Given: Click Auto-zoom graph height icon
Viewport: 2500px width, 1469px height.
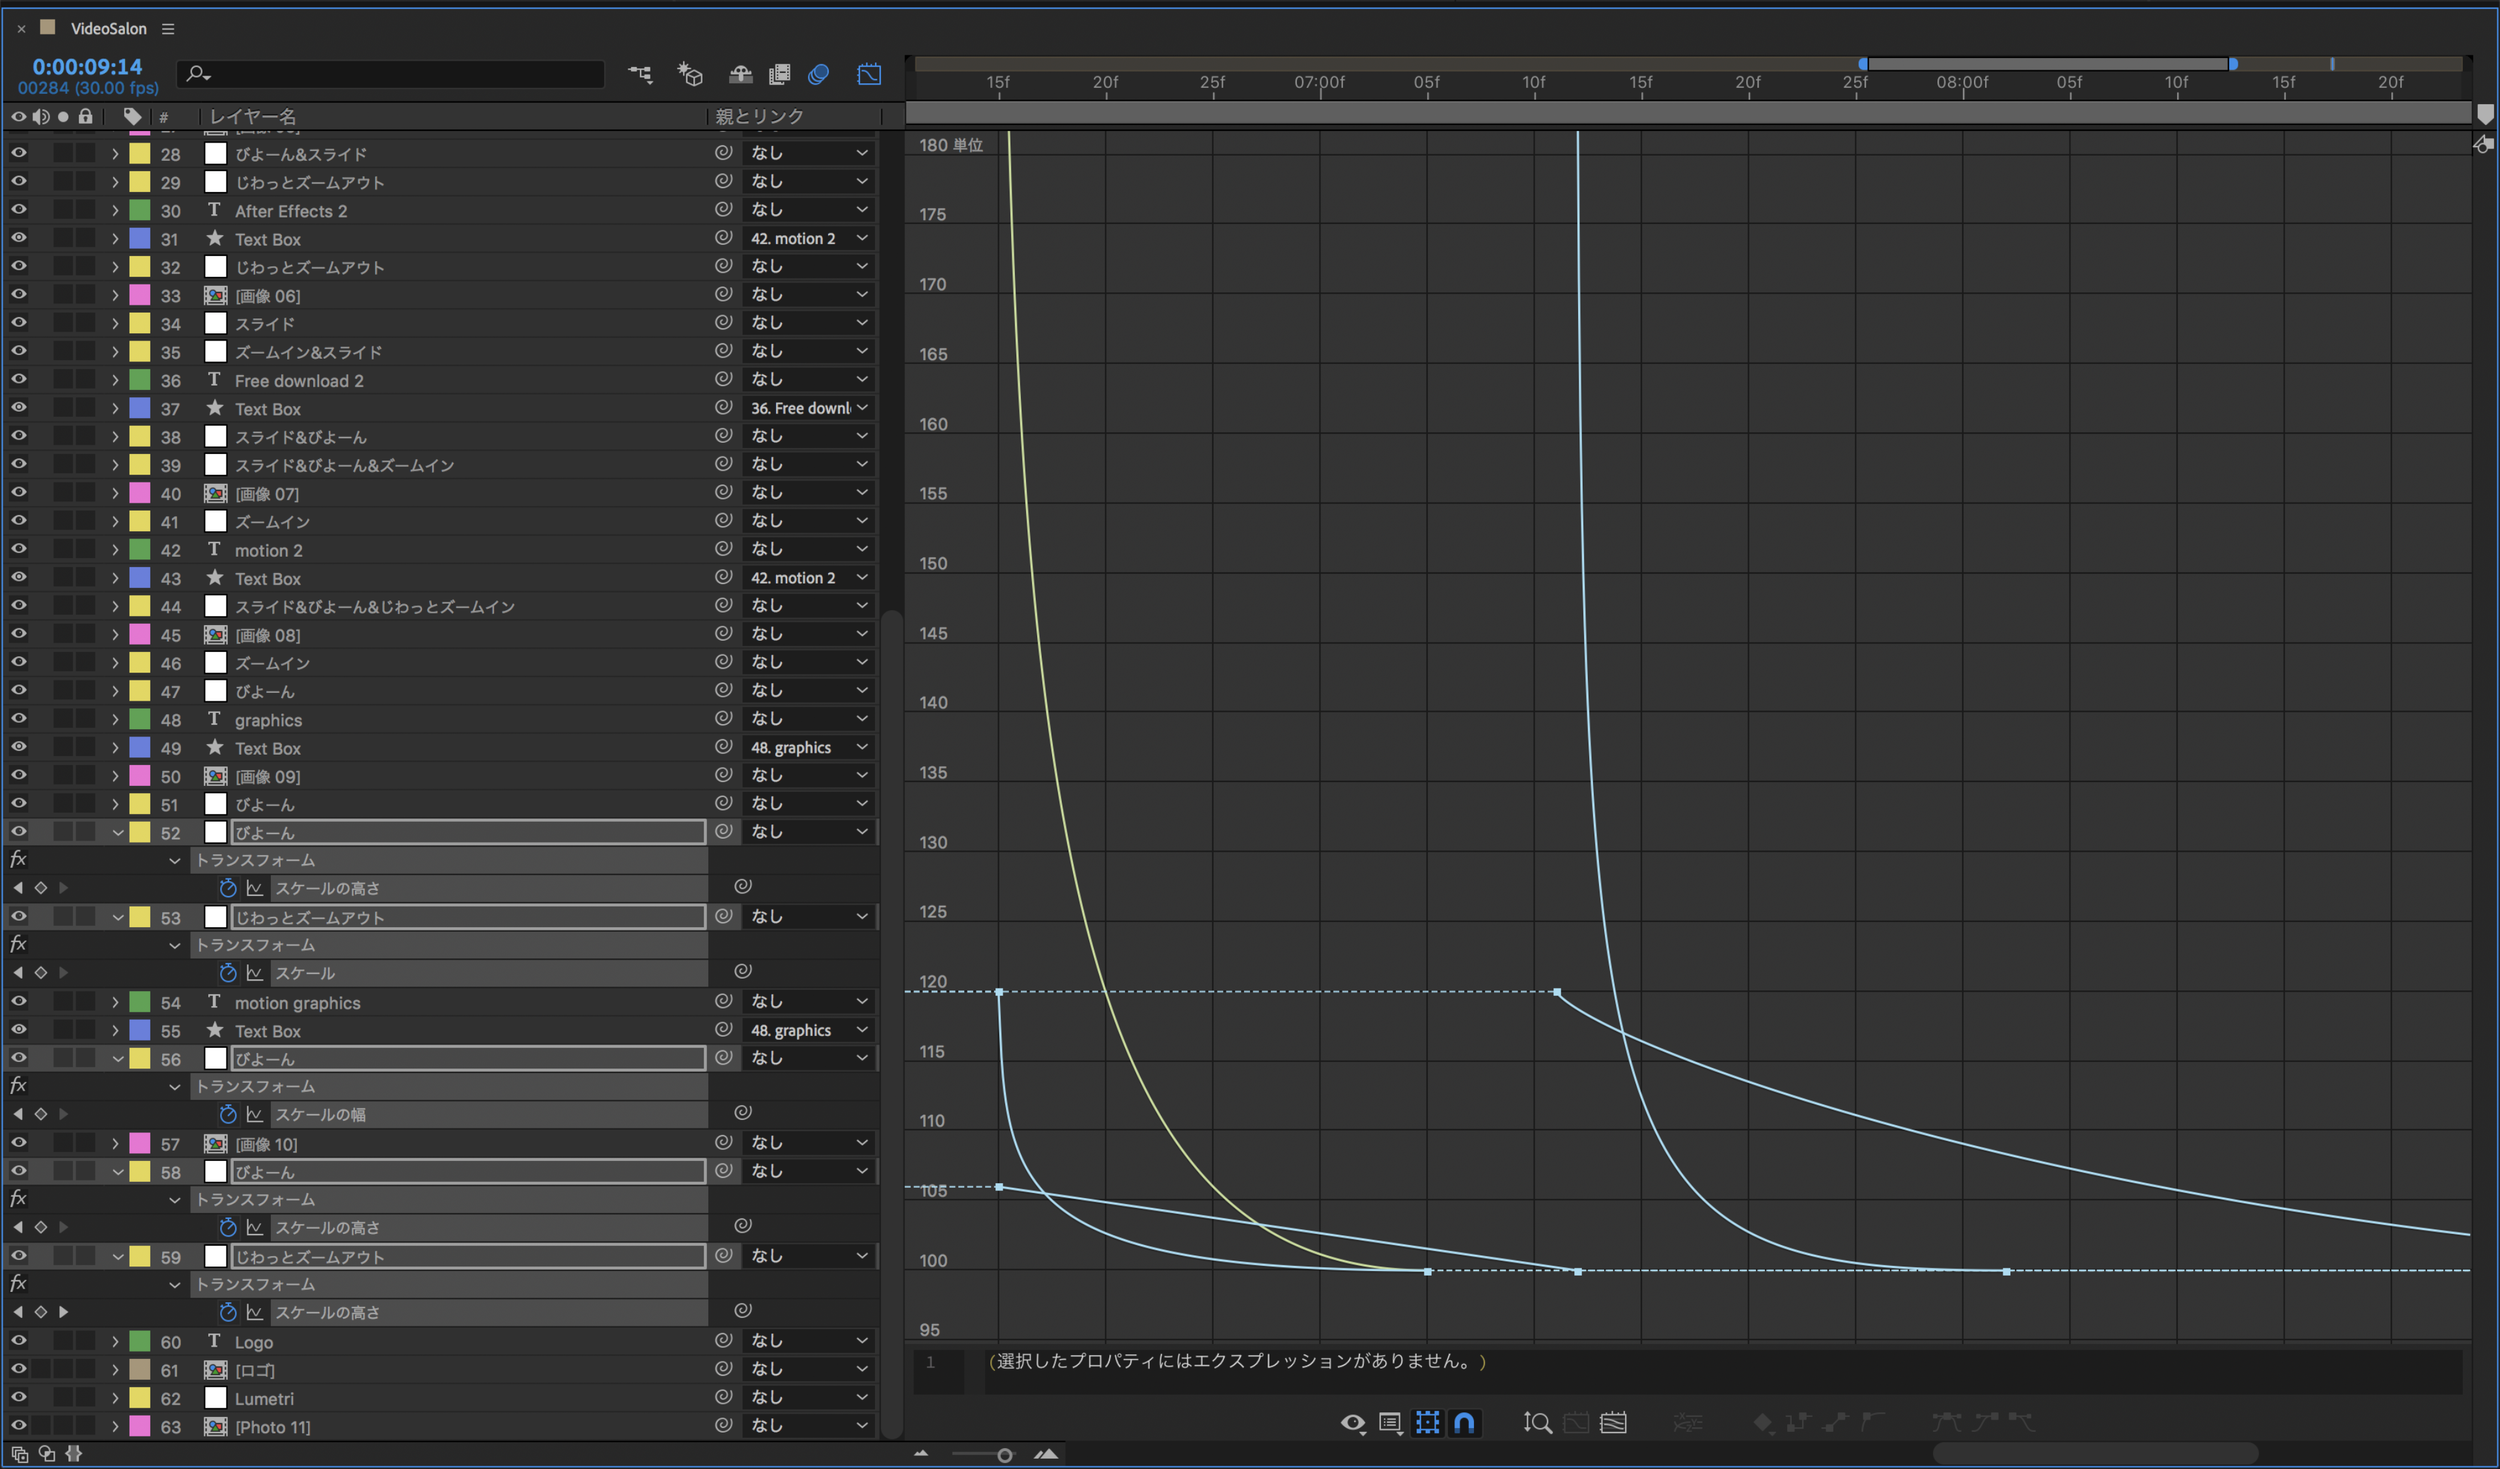Looking at the screenshot, I should pos(1537,1422).
